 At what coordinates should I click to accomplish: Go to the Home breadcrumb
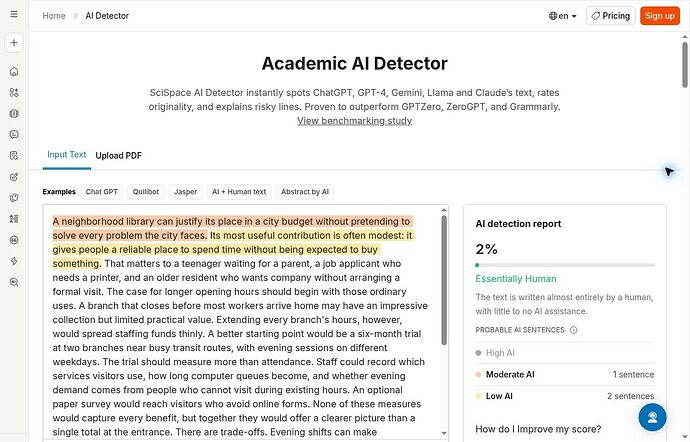click(54, 16)
